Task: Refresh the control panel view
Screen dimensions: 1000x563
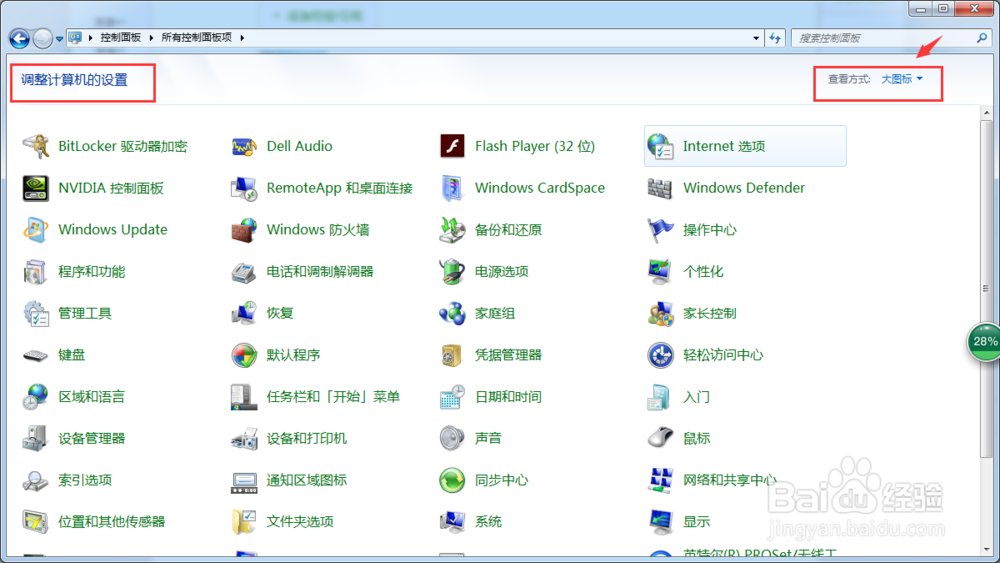Action: point(775,38)
